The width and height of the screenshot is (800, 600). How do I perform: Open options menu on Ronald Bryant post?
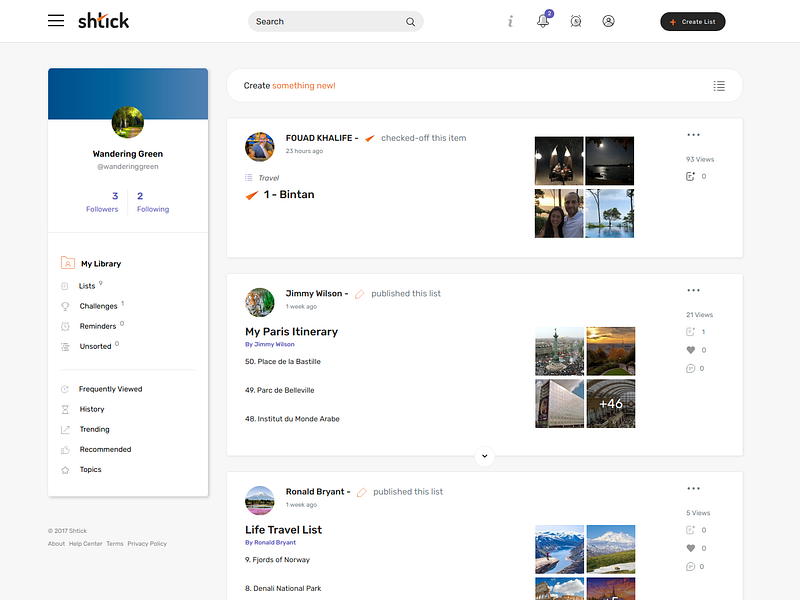point(693,489)
